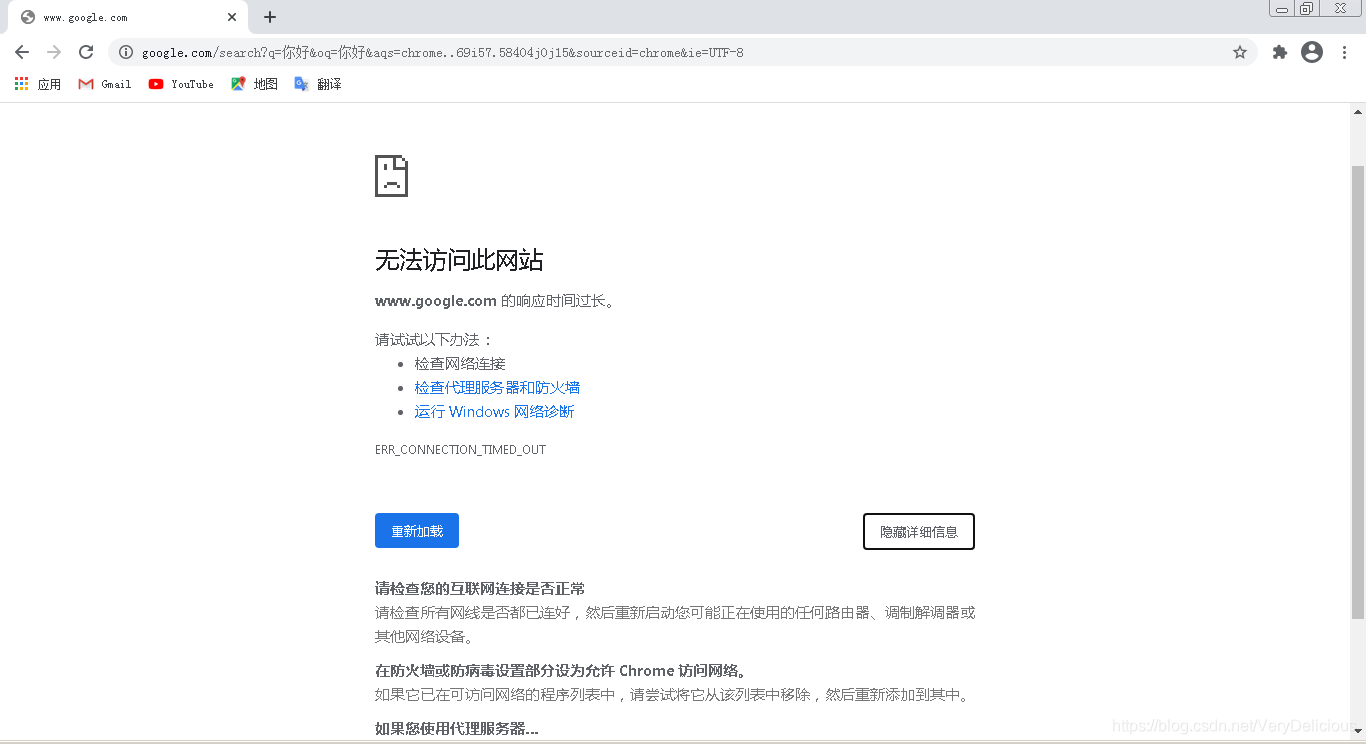Image resolution: width=1366 pixels, height=744 pixels.
Task: Close the www.google.com tab
Action: click(x=232, y=17)
